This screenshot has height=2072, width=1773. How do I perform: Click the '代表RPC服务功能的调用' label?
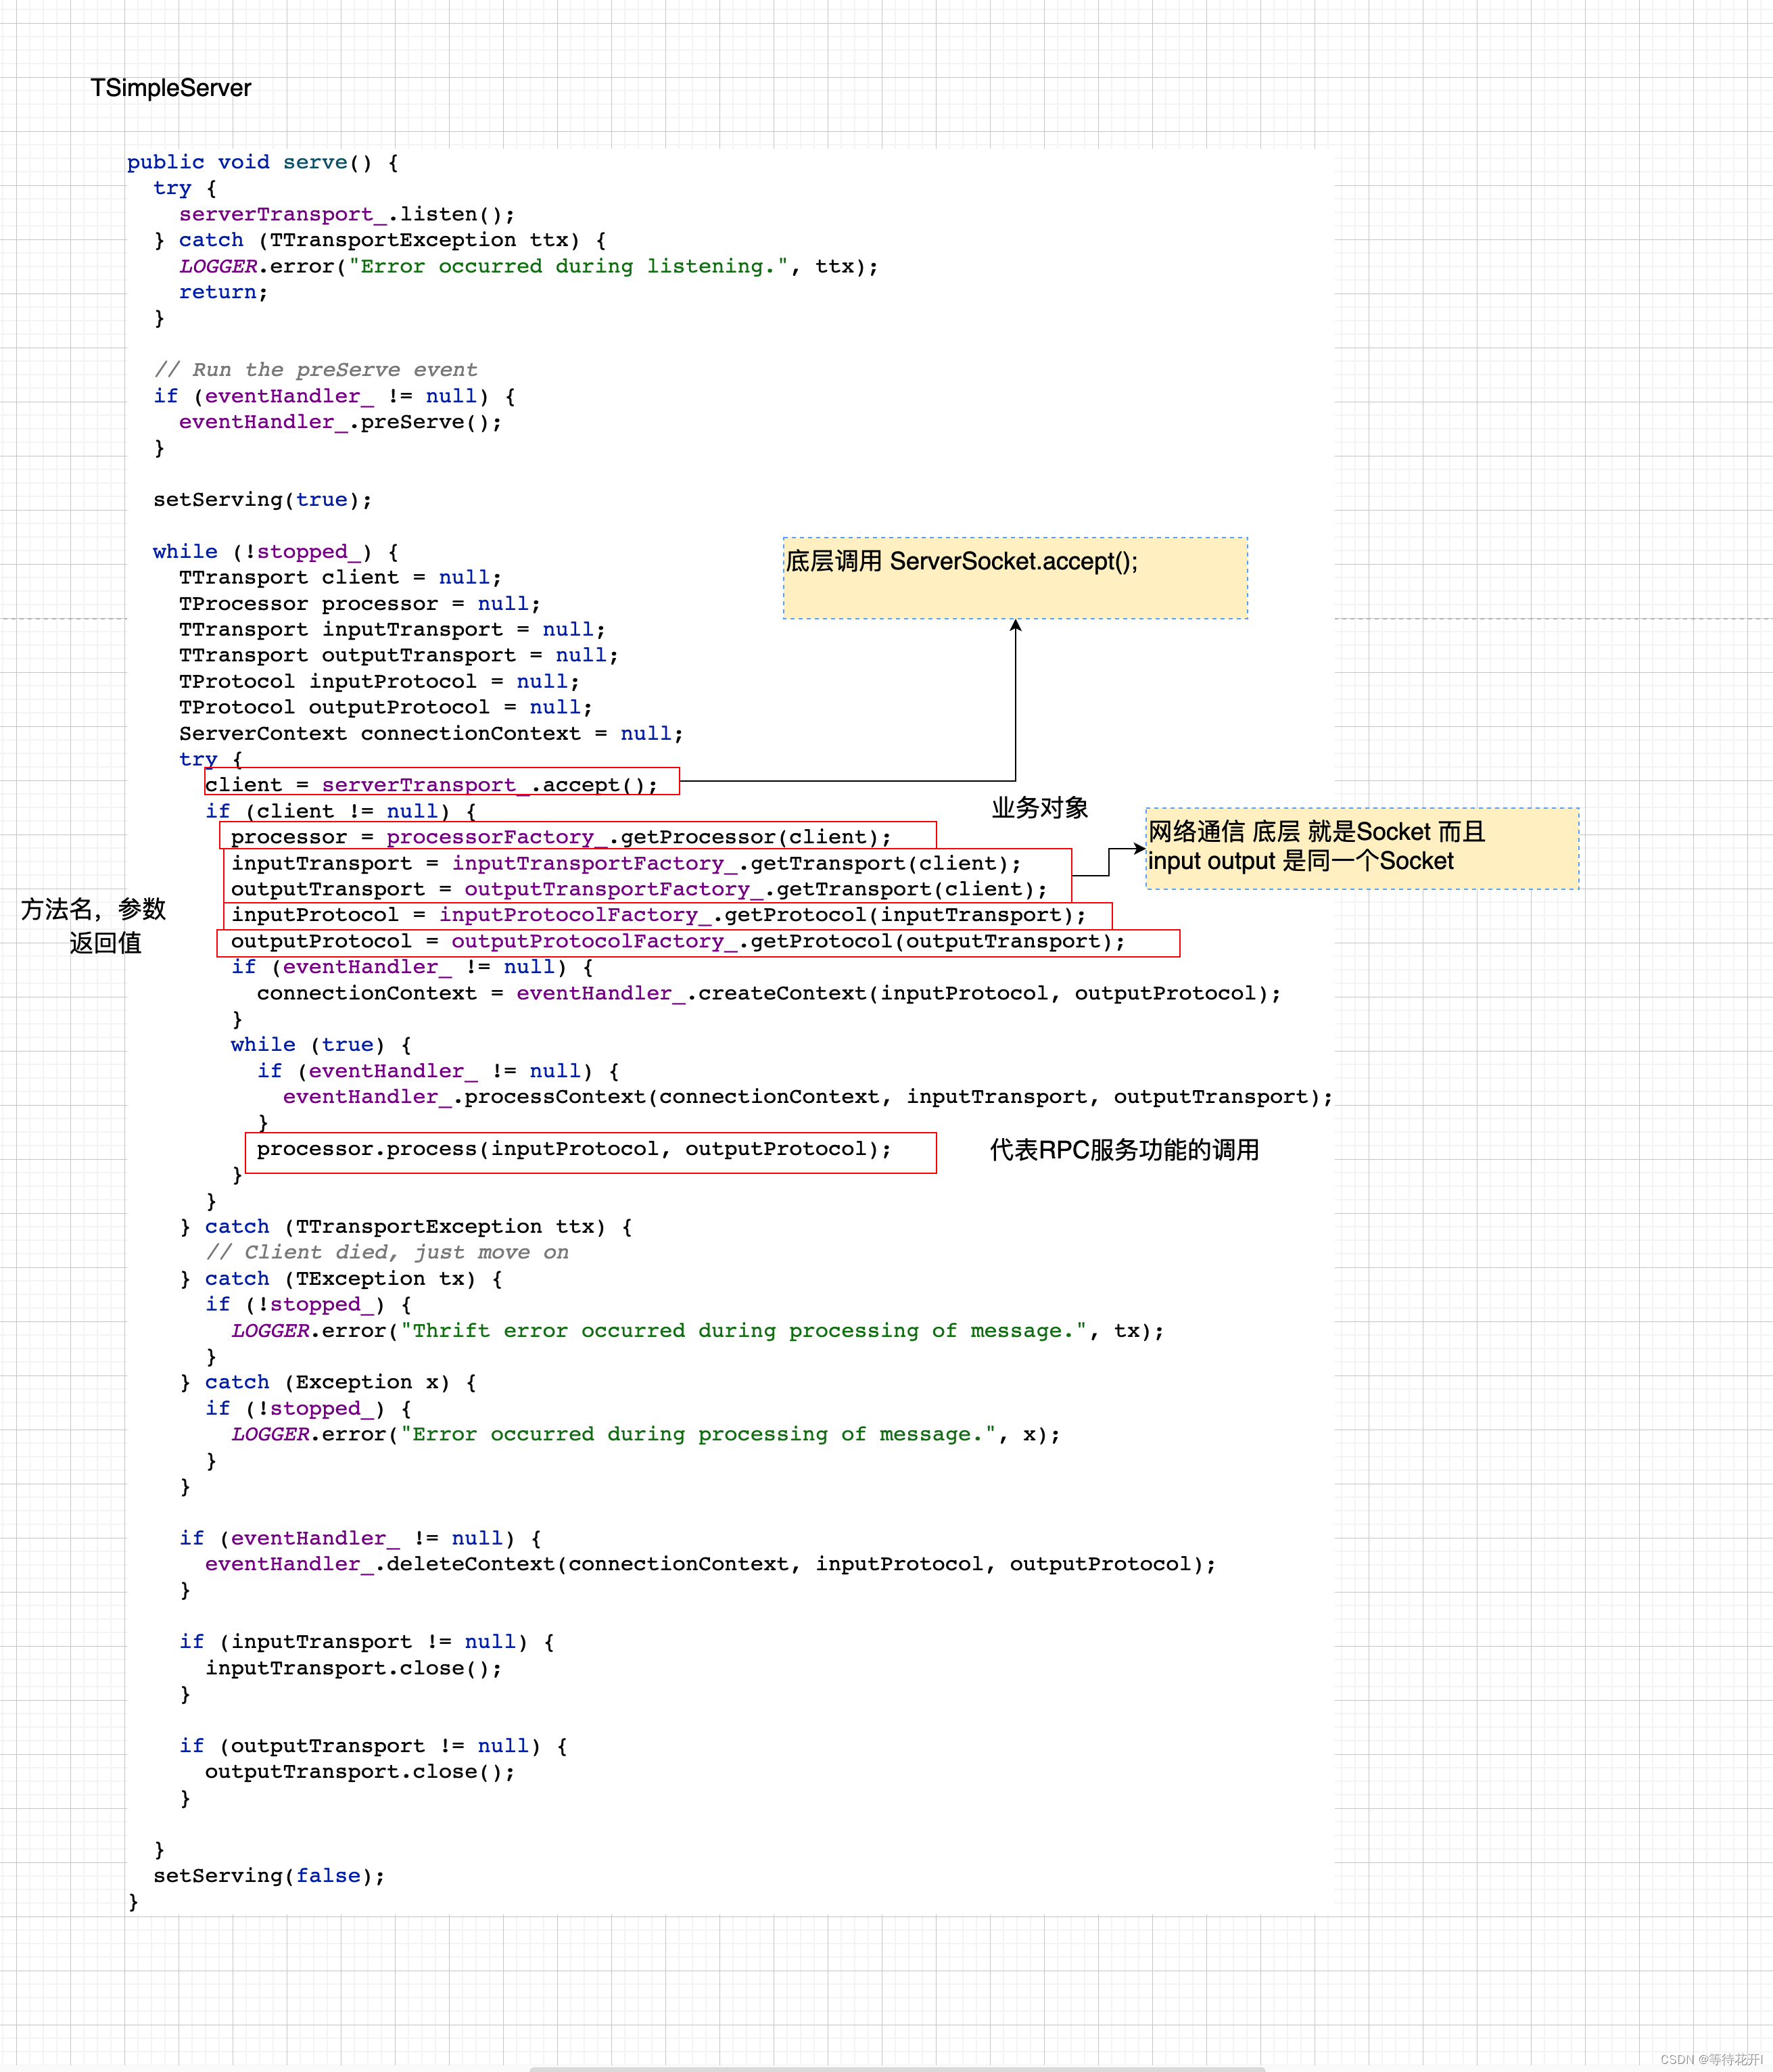click(1124, 1150)
